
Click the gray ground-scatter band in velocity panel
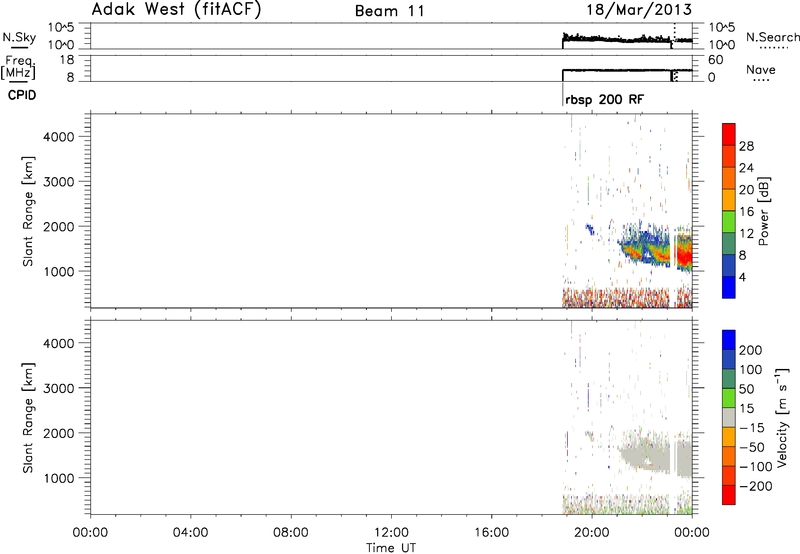(x=658, y=456)
